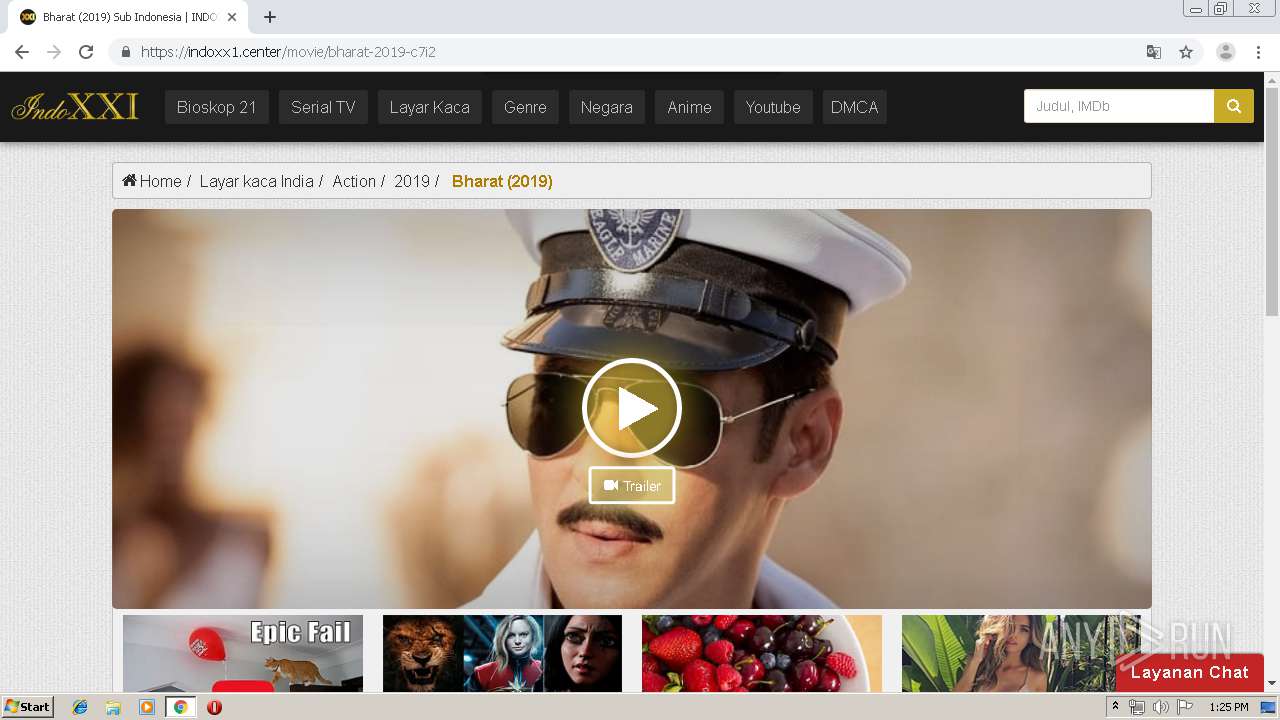Click the red Opera taskbar icon
The image size is (1280, 720).
pos(214,707)
